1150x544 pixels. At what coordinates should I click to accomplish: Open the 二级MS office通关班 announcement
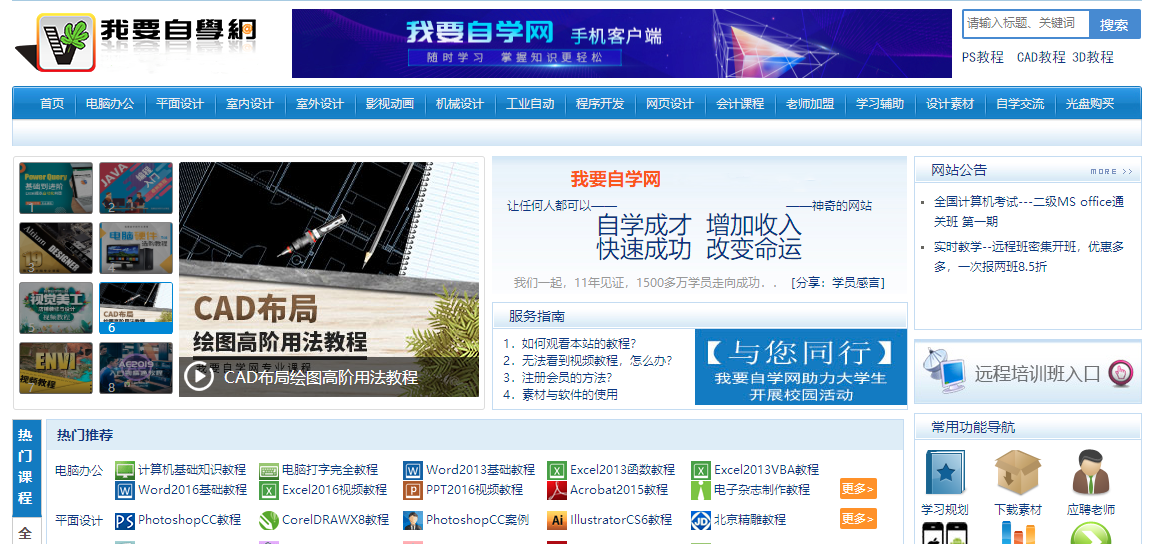pos(1028,212)
